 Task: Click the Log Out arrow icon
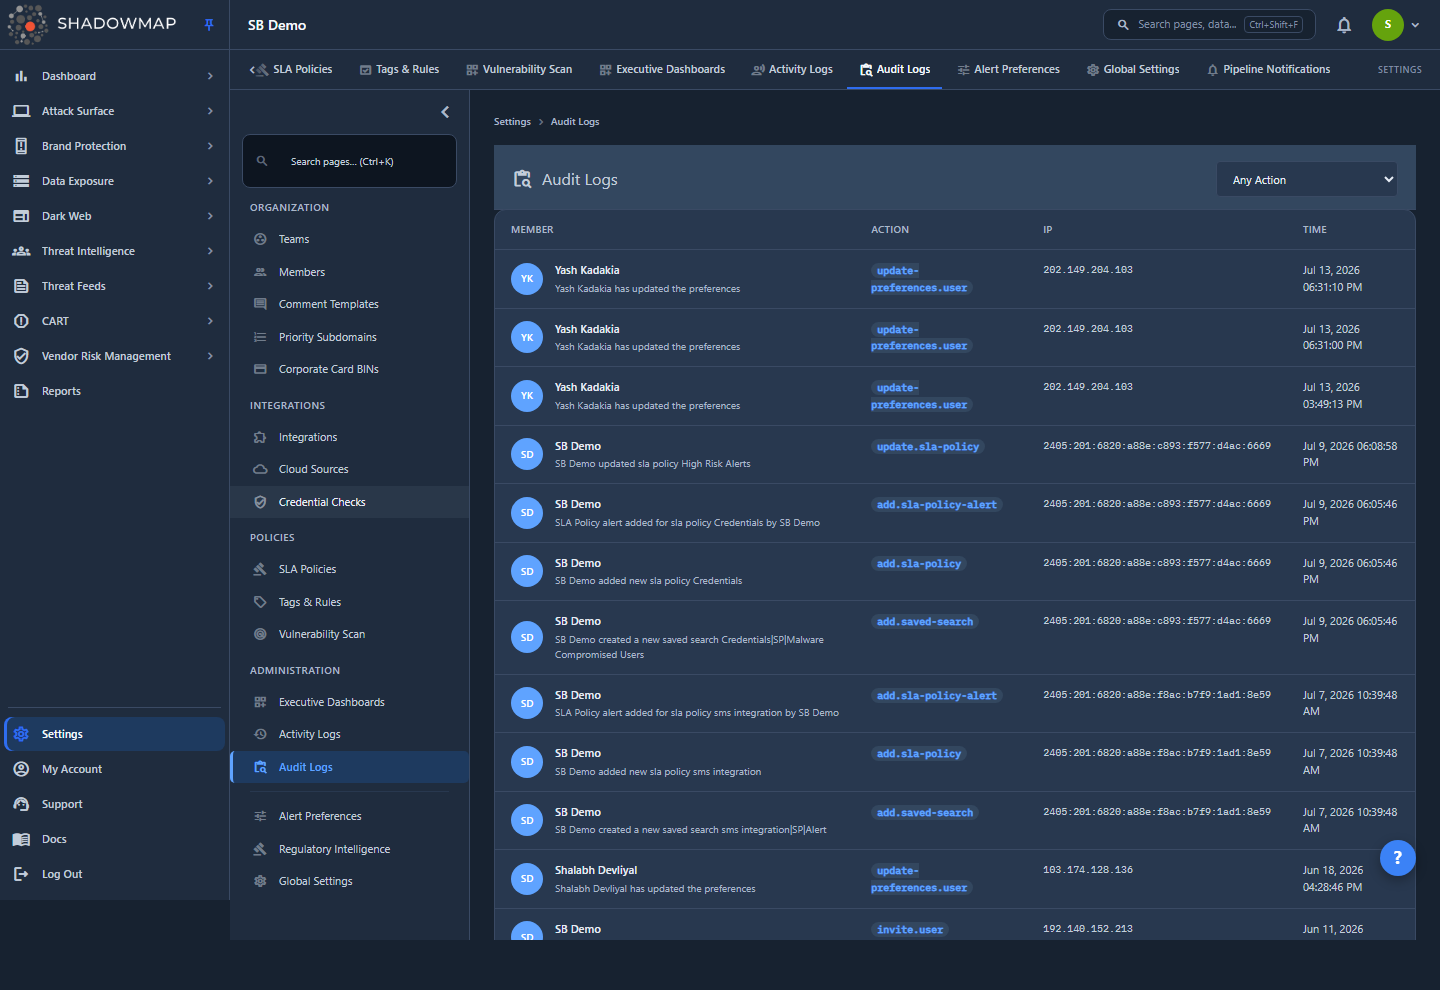click(21, 874)
